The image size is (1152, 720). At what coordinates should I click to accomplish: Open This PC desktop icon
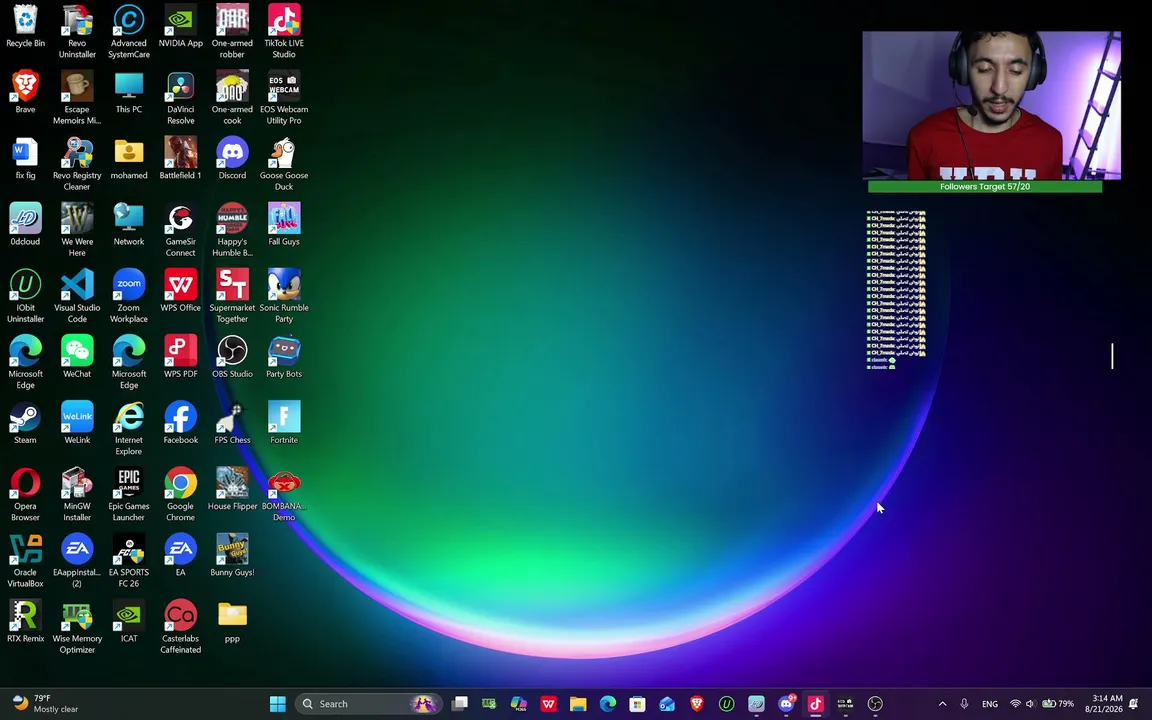129,93
